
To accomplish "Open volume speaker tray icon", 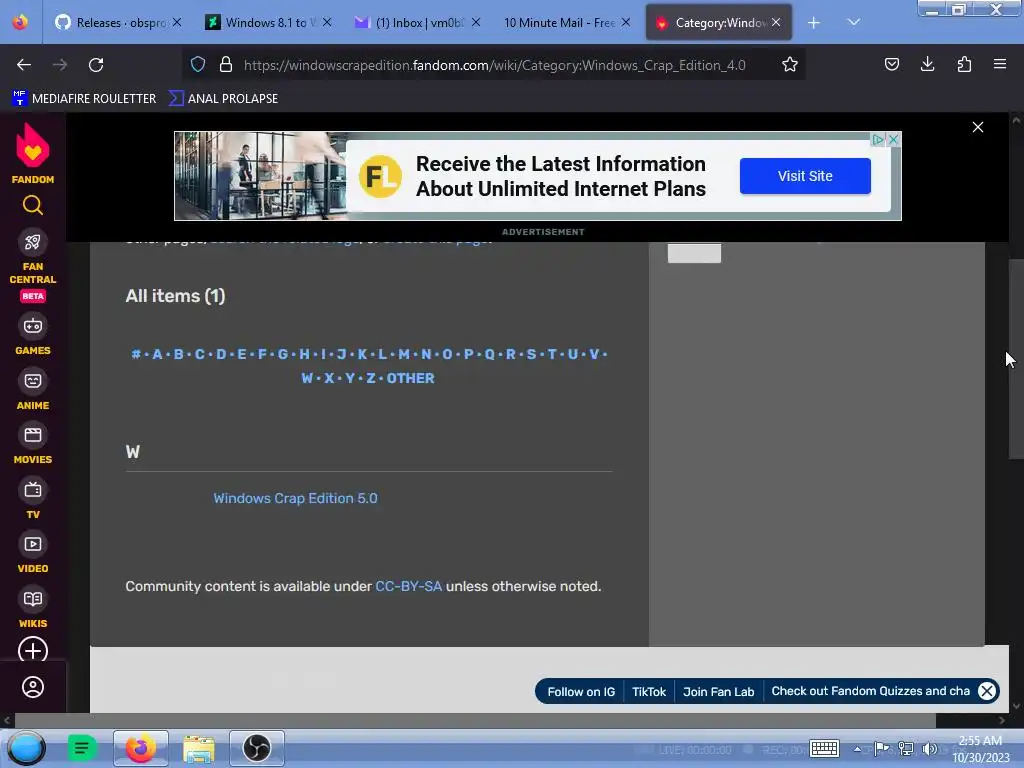I will (928, 748).
